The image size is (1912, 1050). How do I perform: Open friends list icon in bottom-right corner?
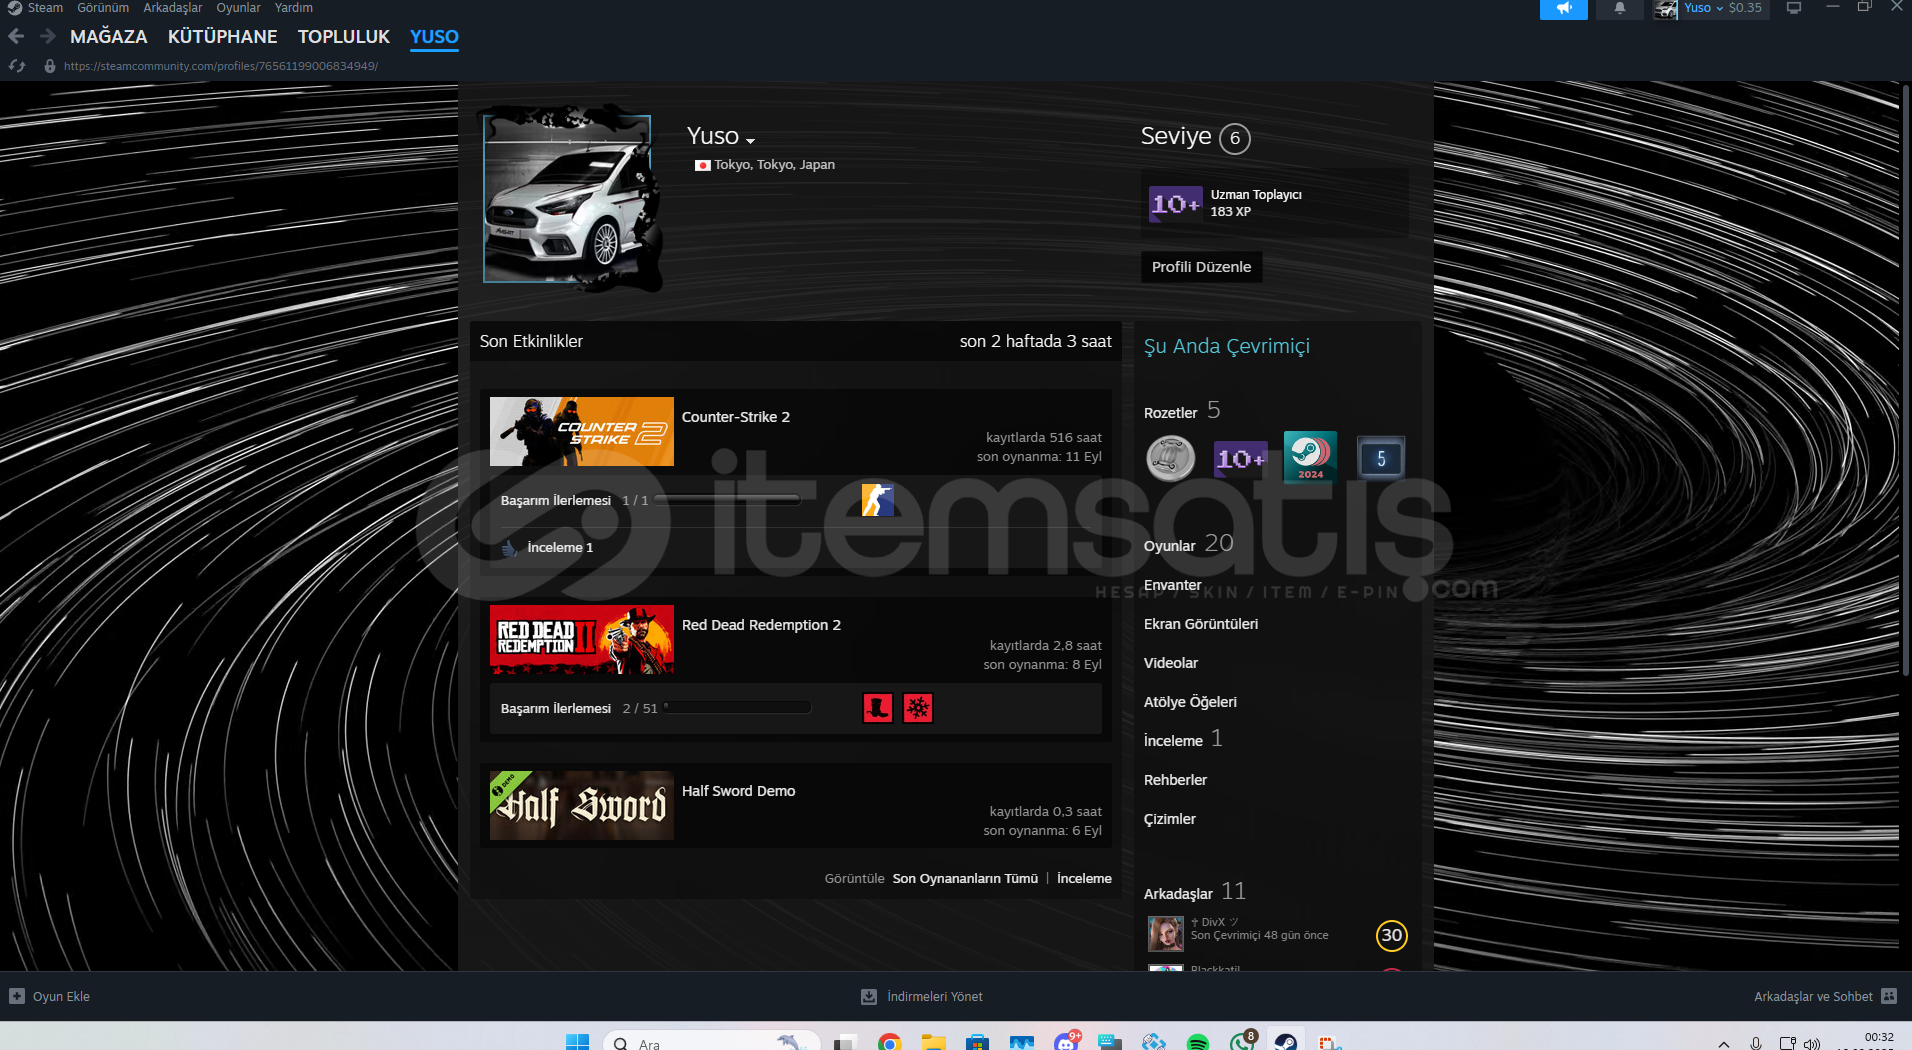click(x=1889, y=996)
